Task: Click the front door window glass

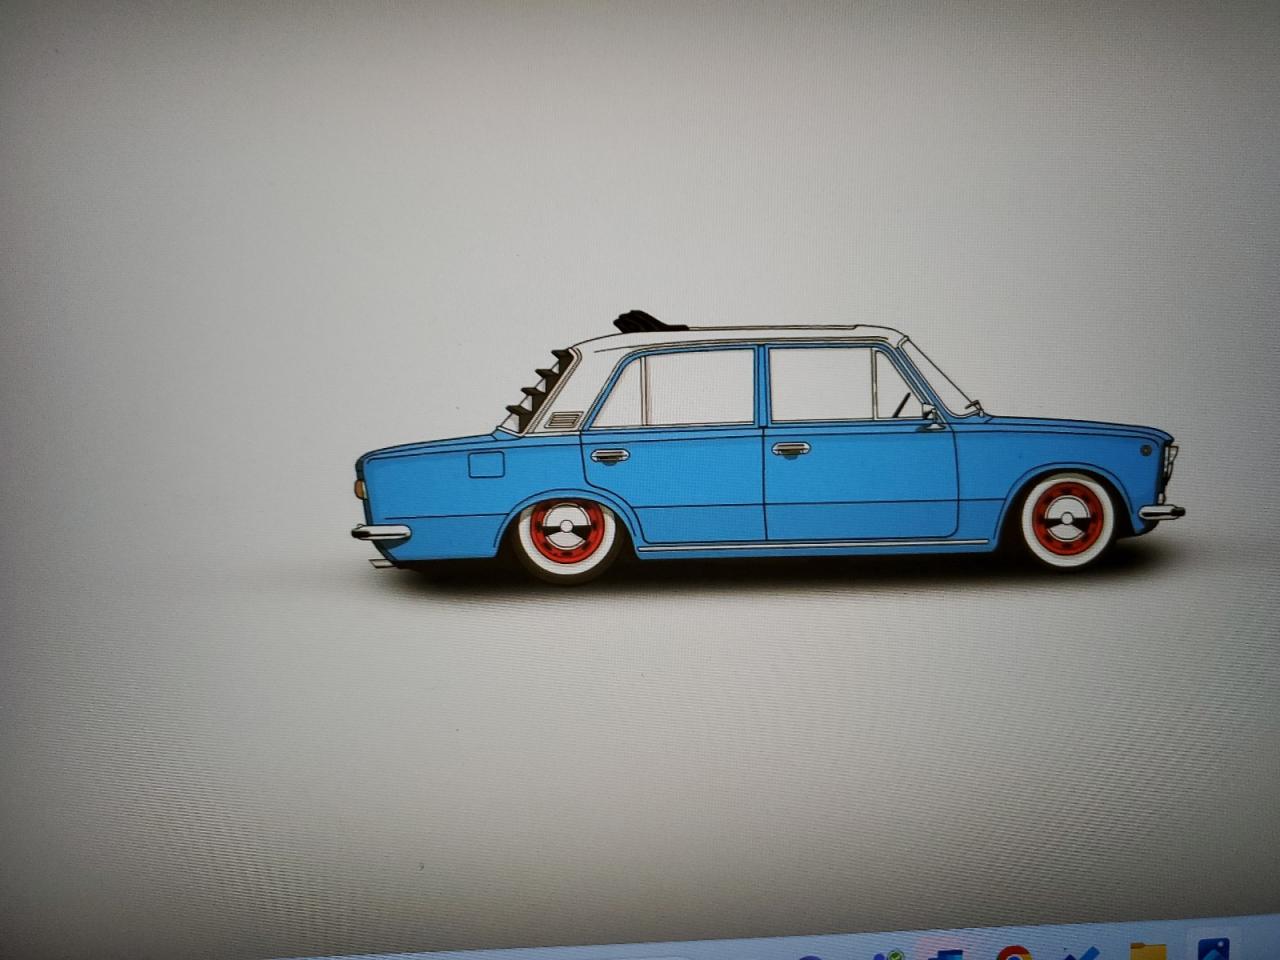Action: pos(820,385)
